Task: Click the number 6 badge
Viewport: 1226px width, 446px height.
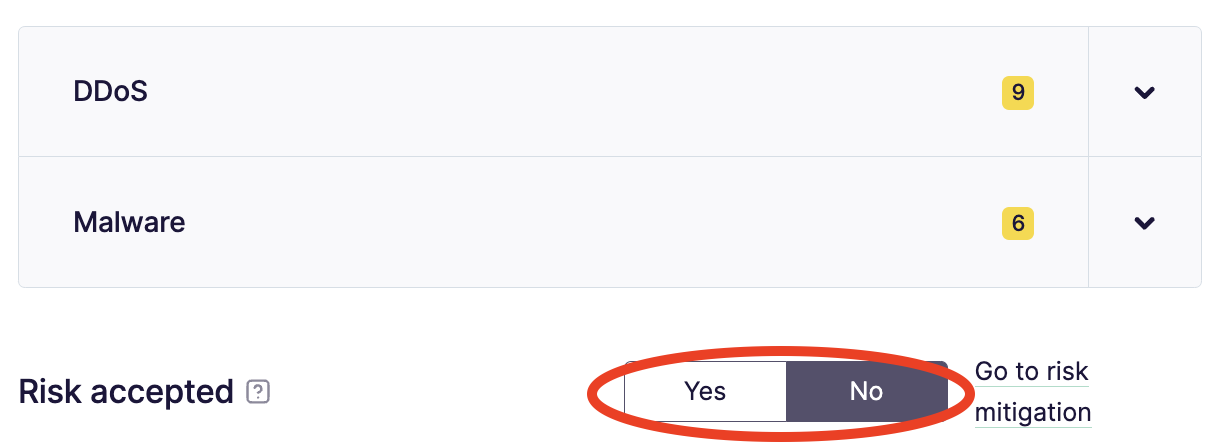Action: pyautogui.click(x=1018, y=222)
